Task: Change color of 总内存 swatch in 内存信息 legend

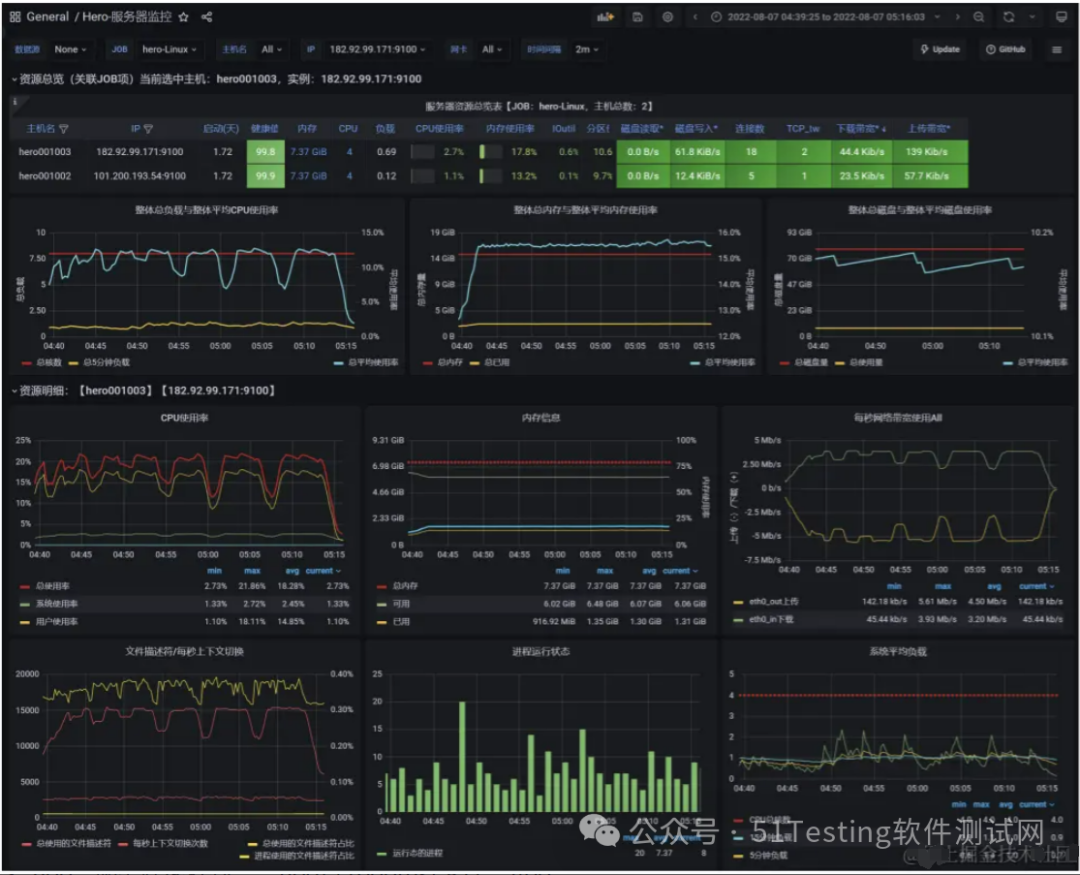Action: (382, 587)
